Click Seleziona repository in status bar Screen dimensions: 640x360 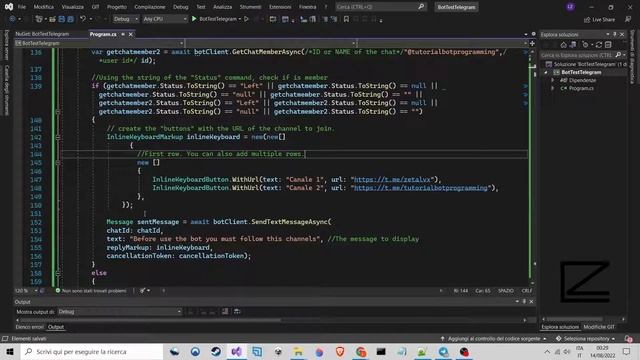click(x=585, y=339)
